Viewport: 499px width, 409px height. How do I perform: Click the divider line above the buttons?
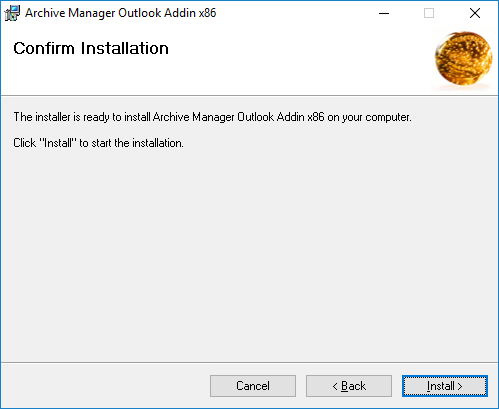(x=249, y=362)
